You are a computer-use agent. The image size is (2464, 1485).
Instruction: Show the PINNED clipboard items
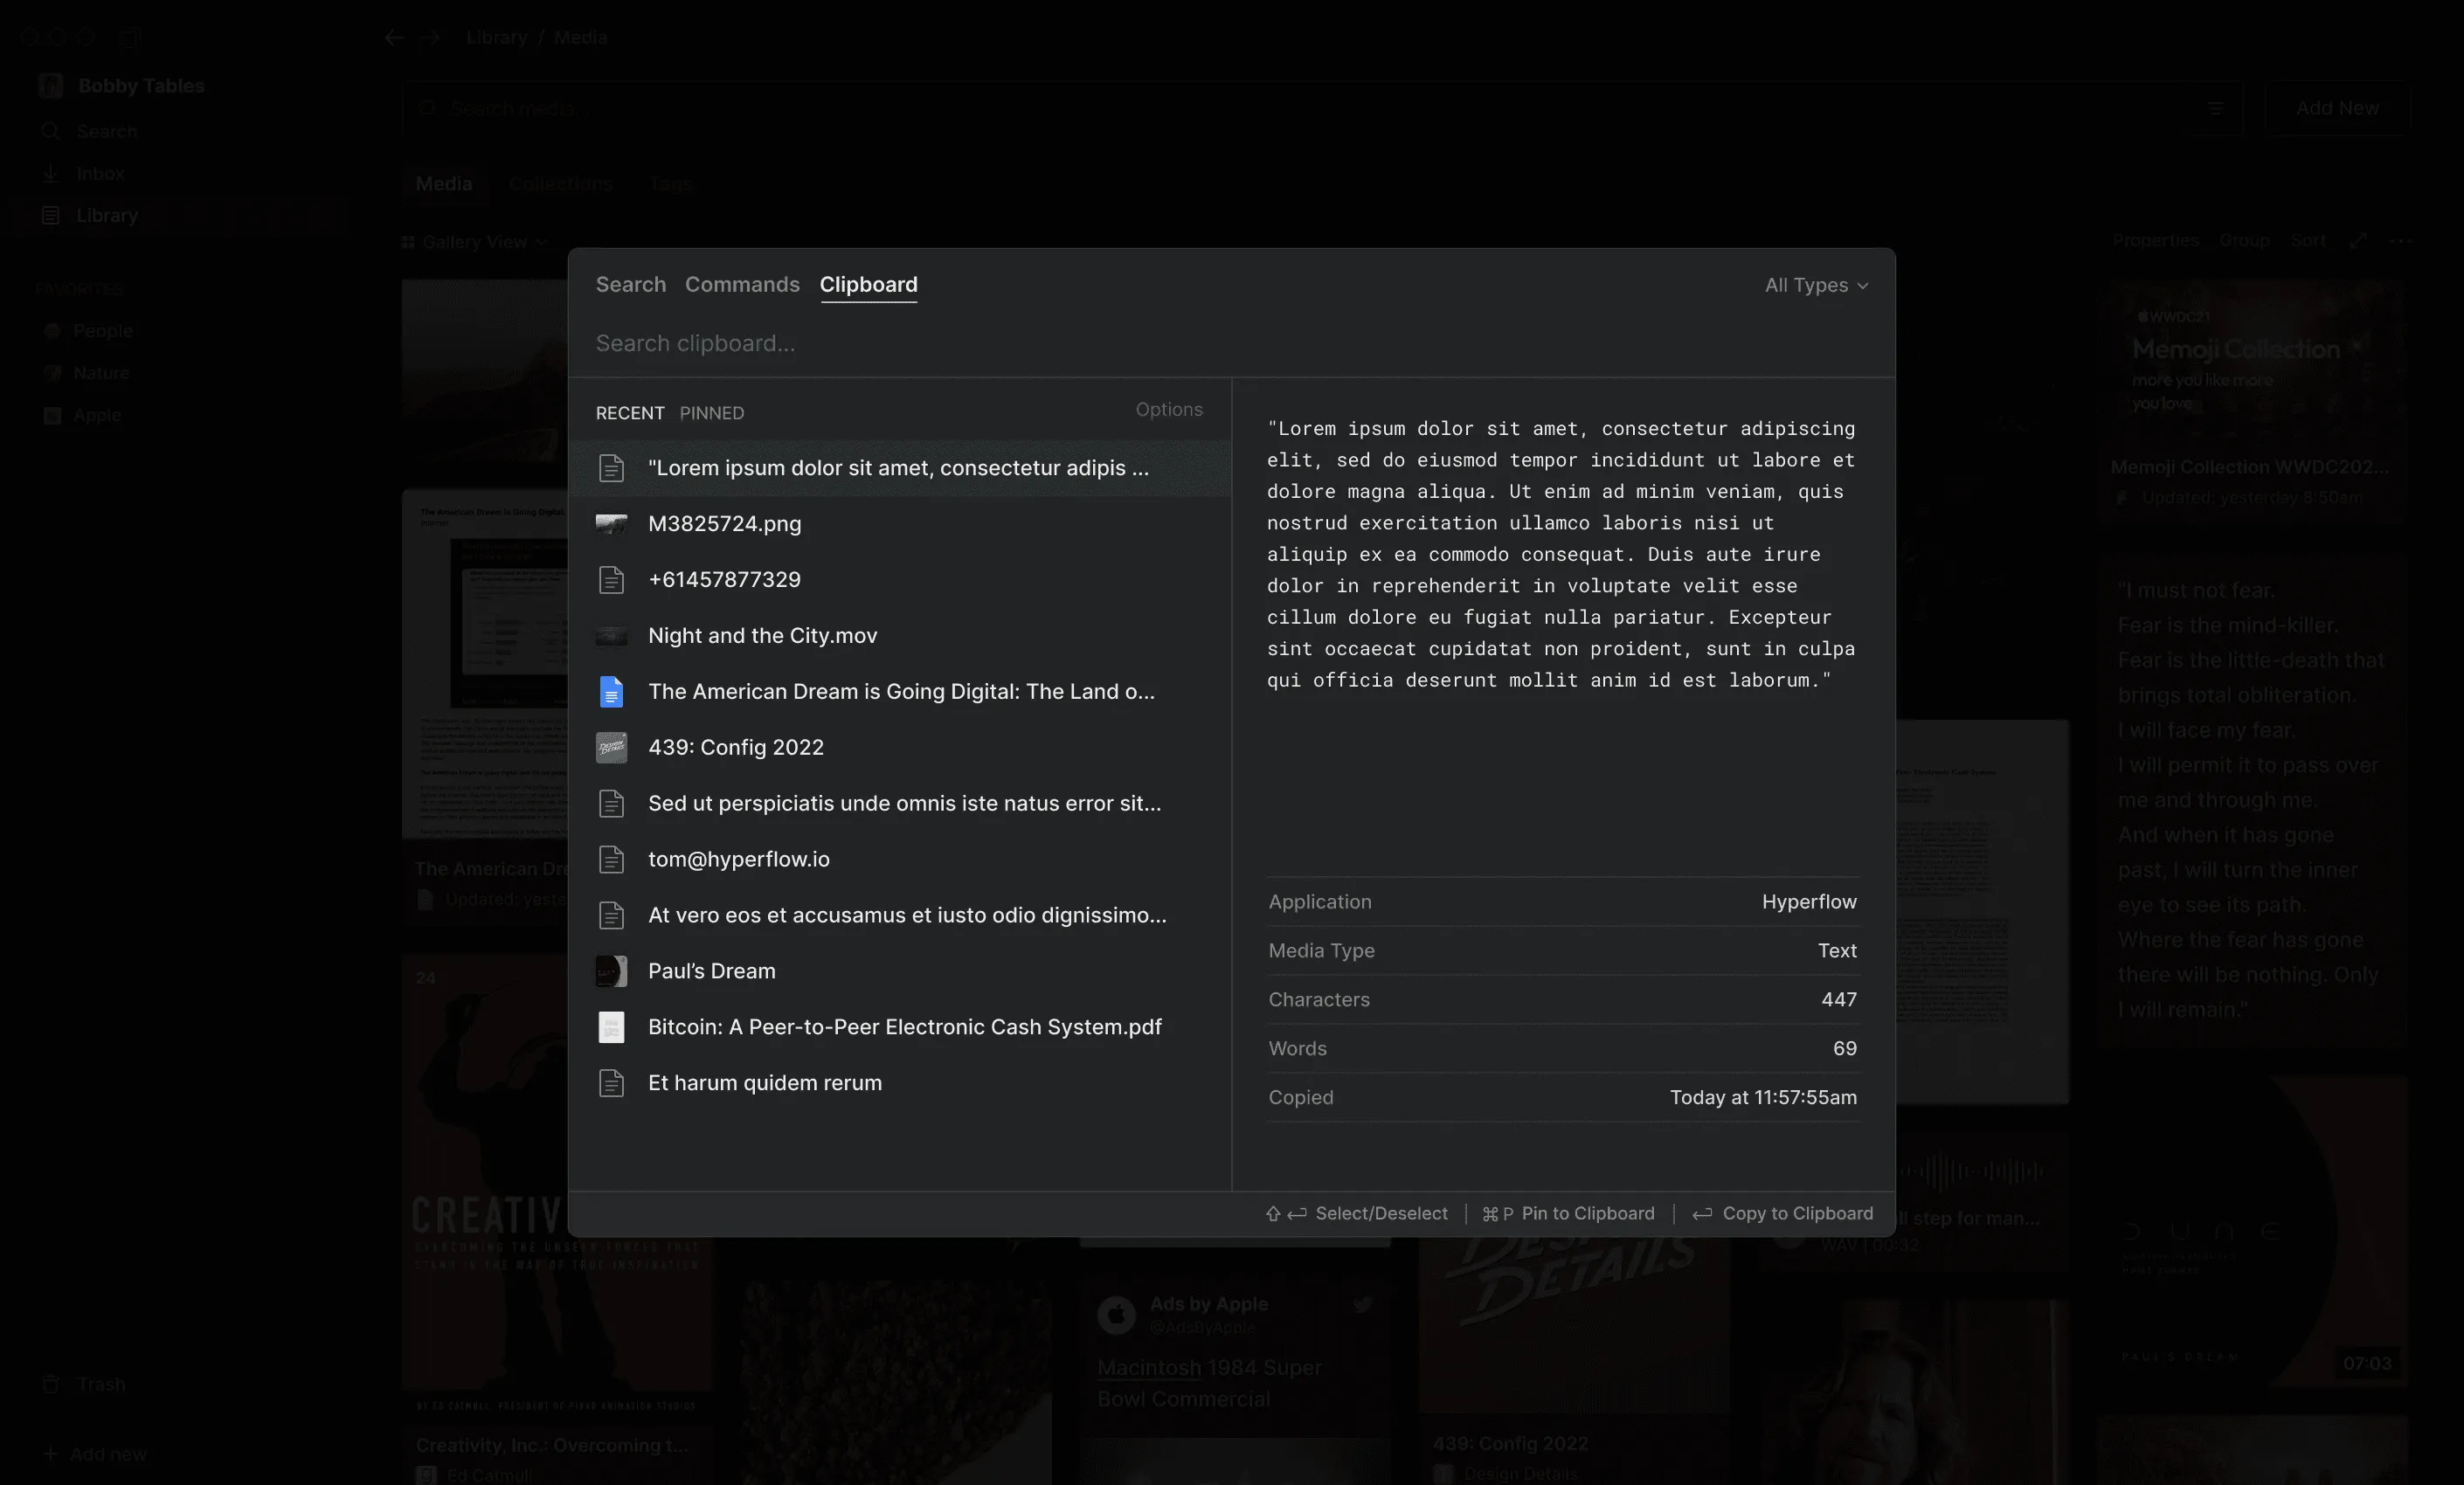click(712, 413)
